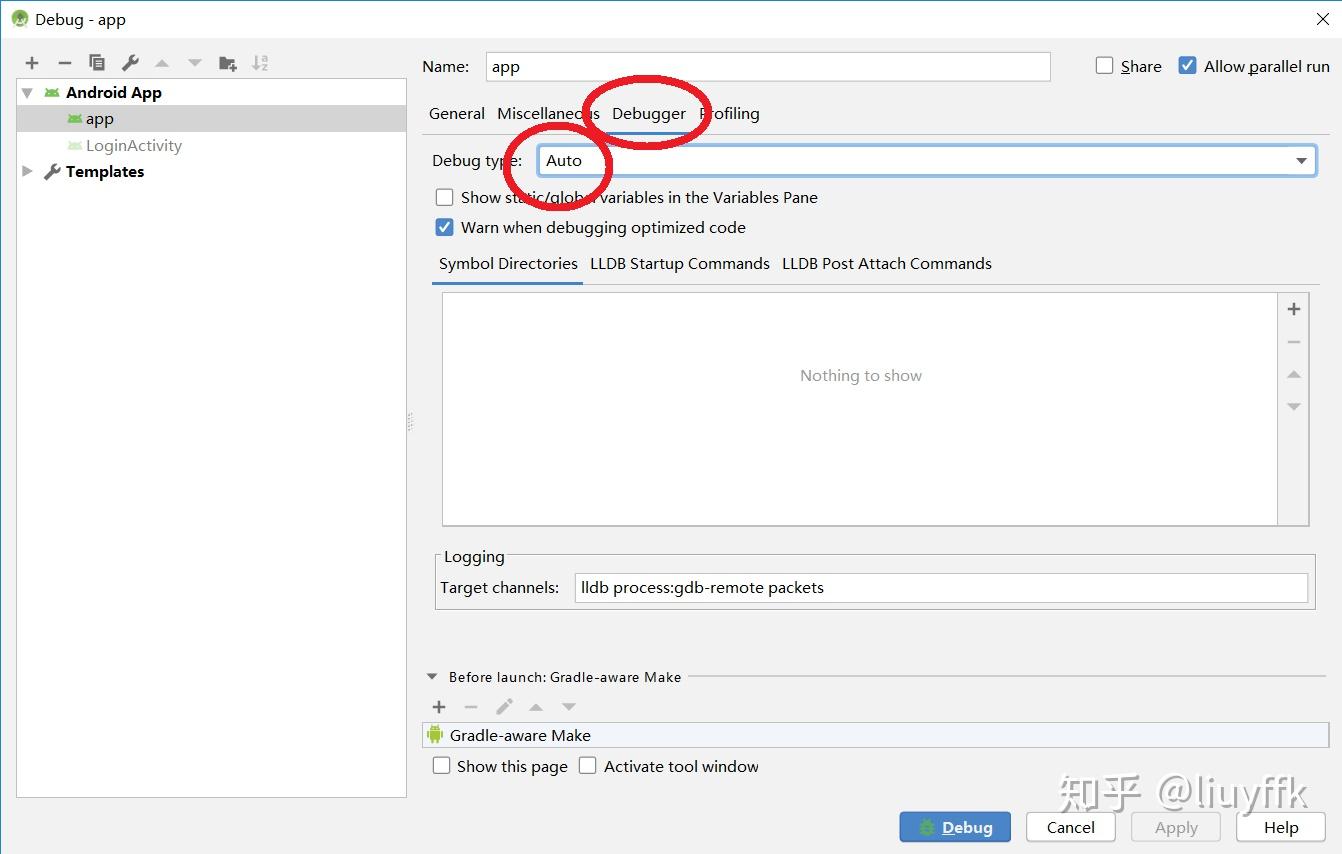Disable Allow parallel run
Image resolution: width=1342 pixels, height=854 pixels.
[x=1187, y=65]
